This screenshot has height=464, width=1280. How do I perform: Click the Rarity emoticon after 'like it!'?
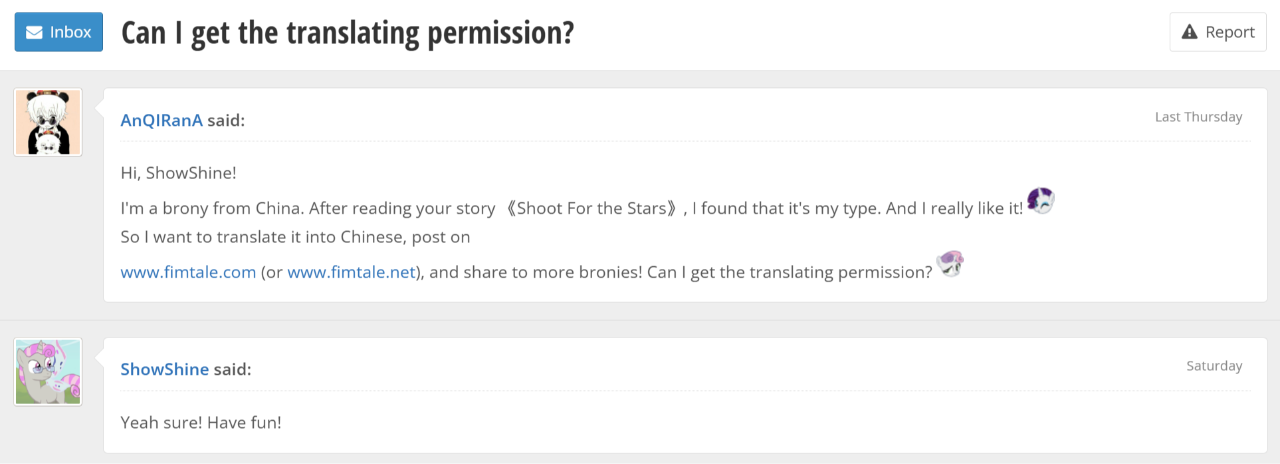click(1040, 202)
